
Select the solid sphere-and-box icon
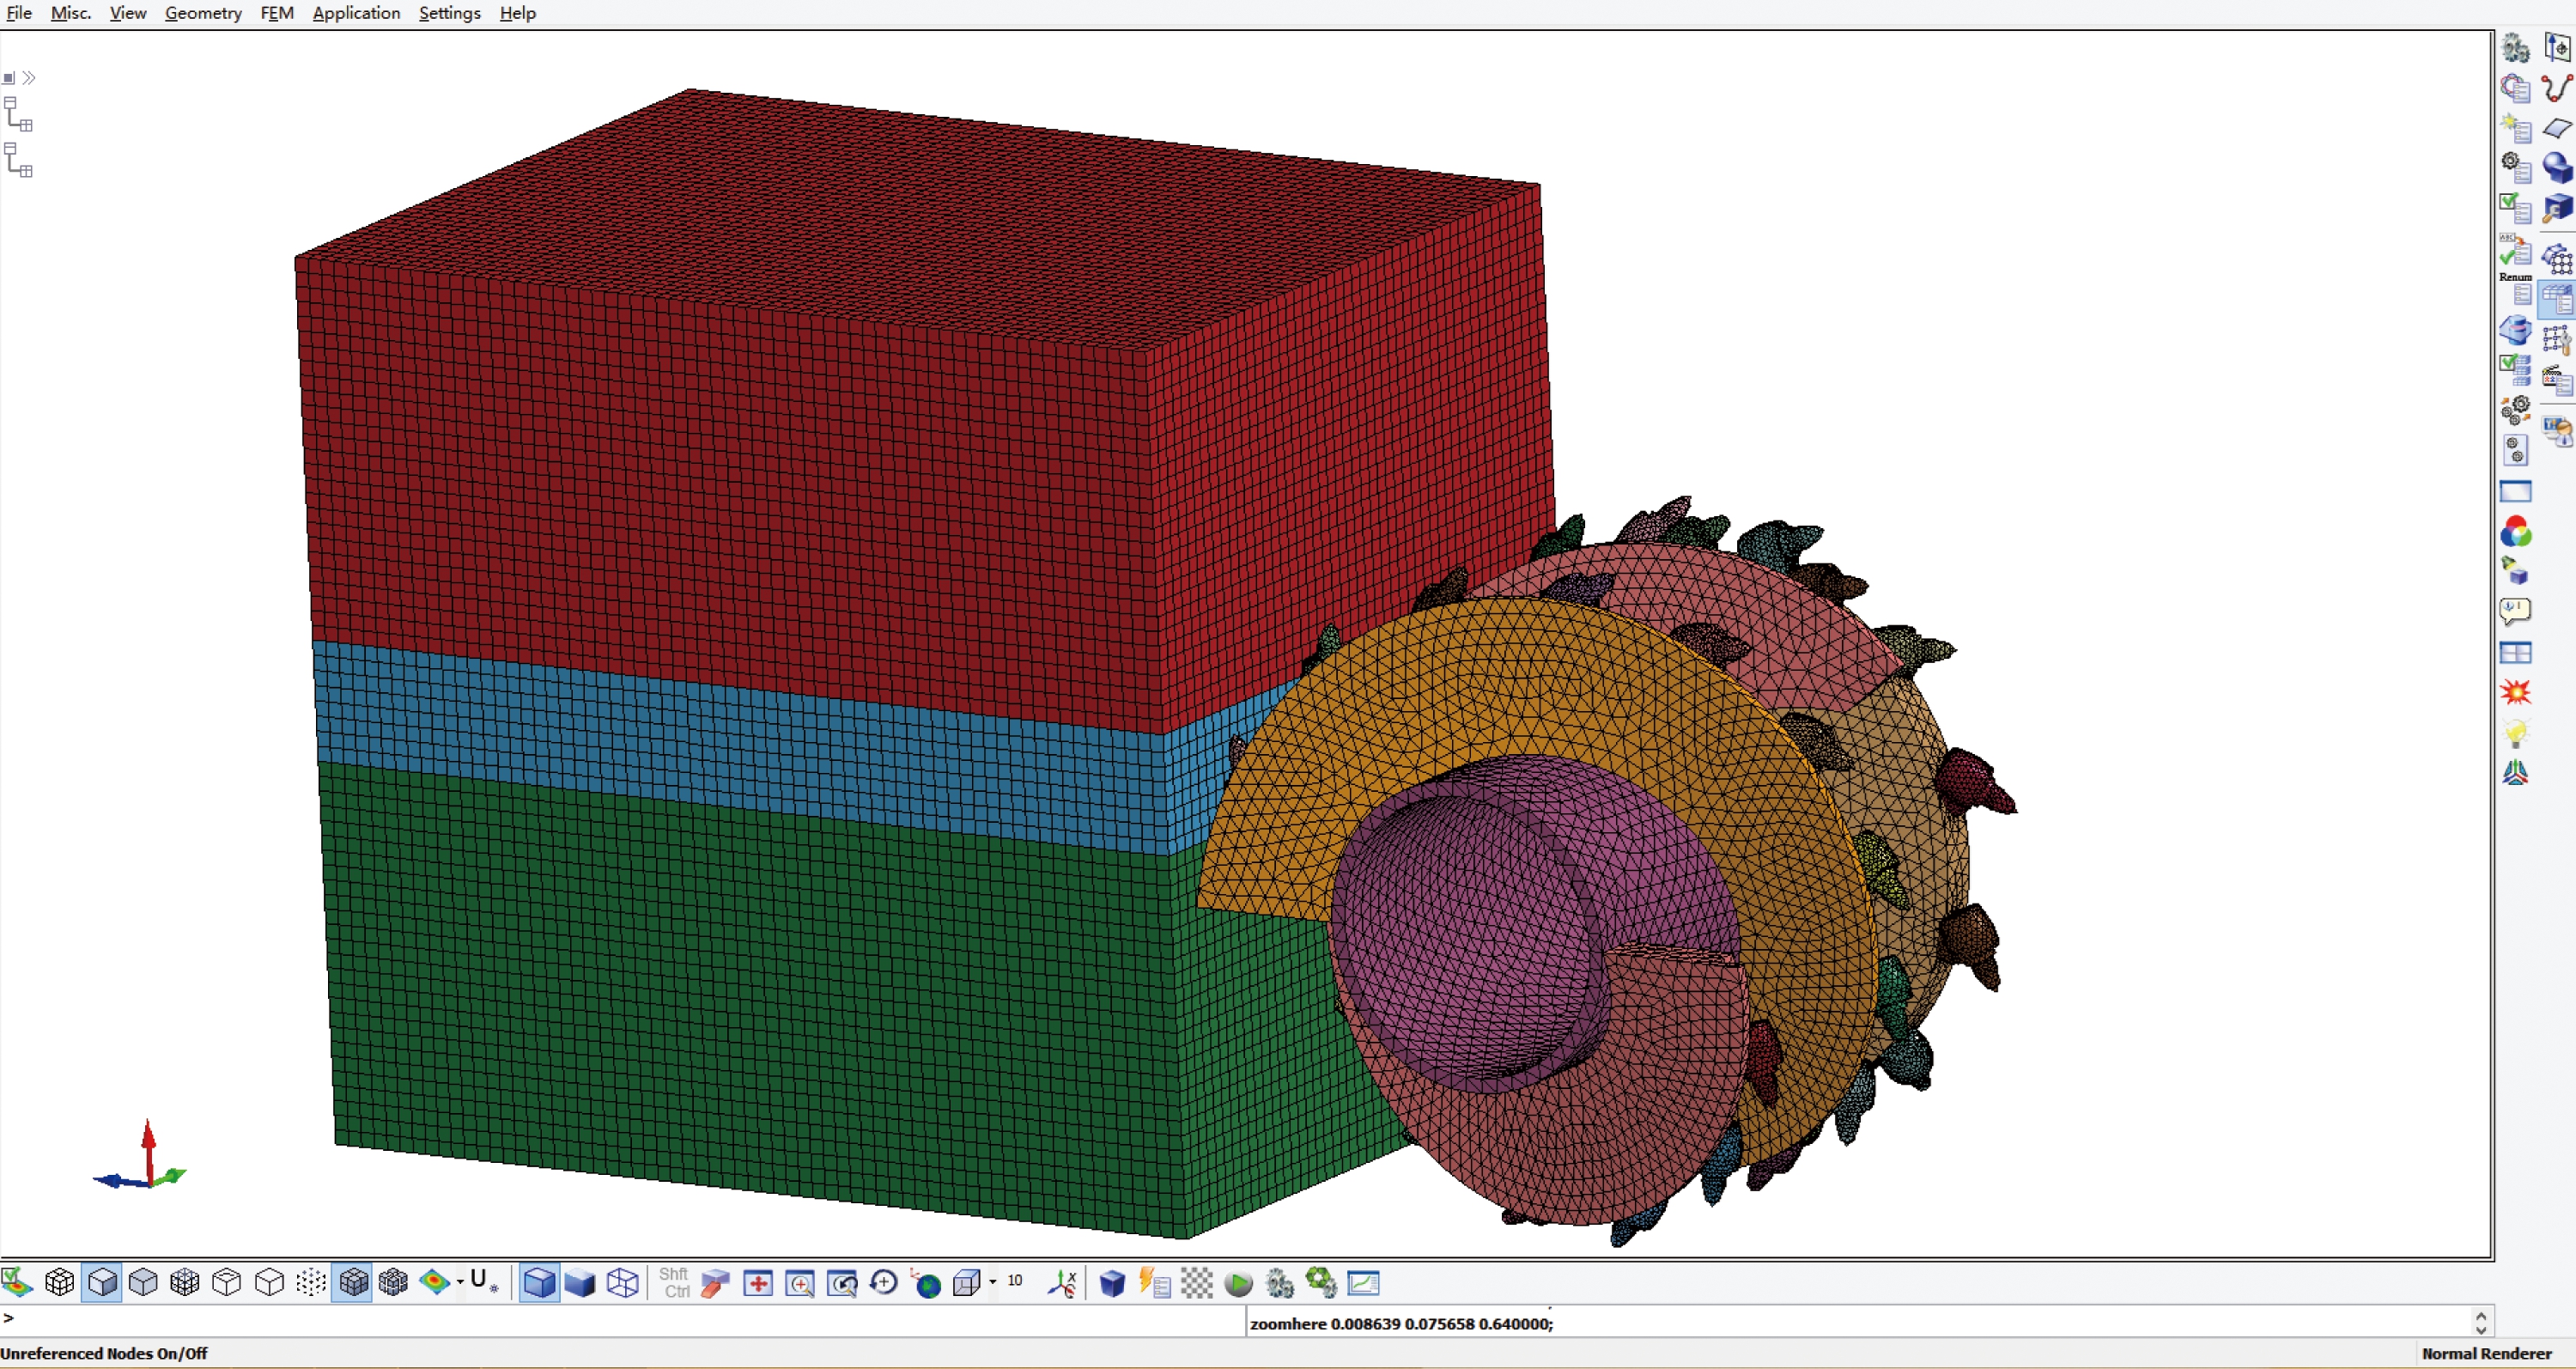pos(2557,167)
